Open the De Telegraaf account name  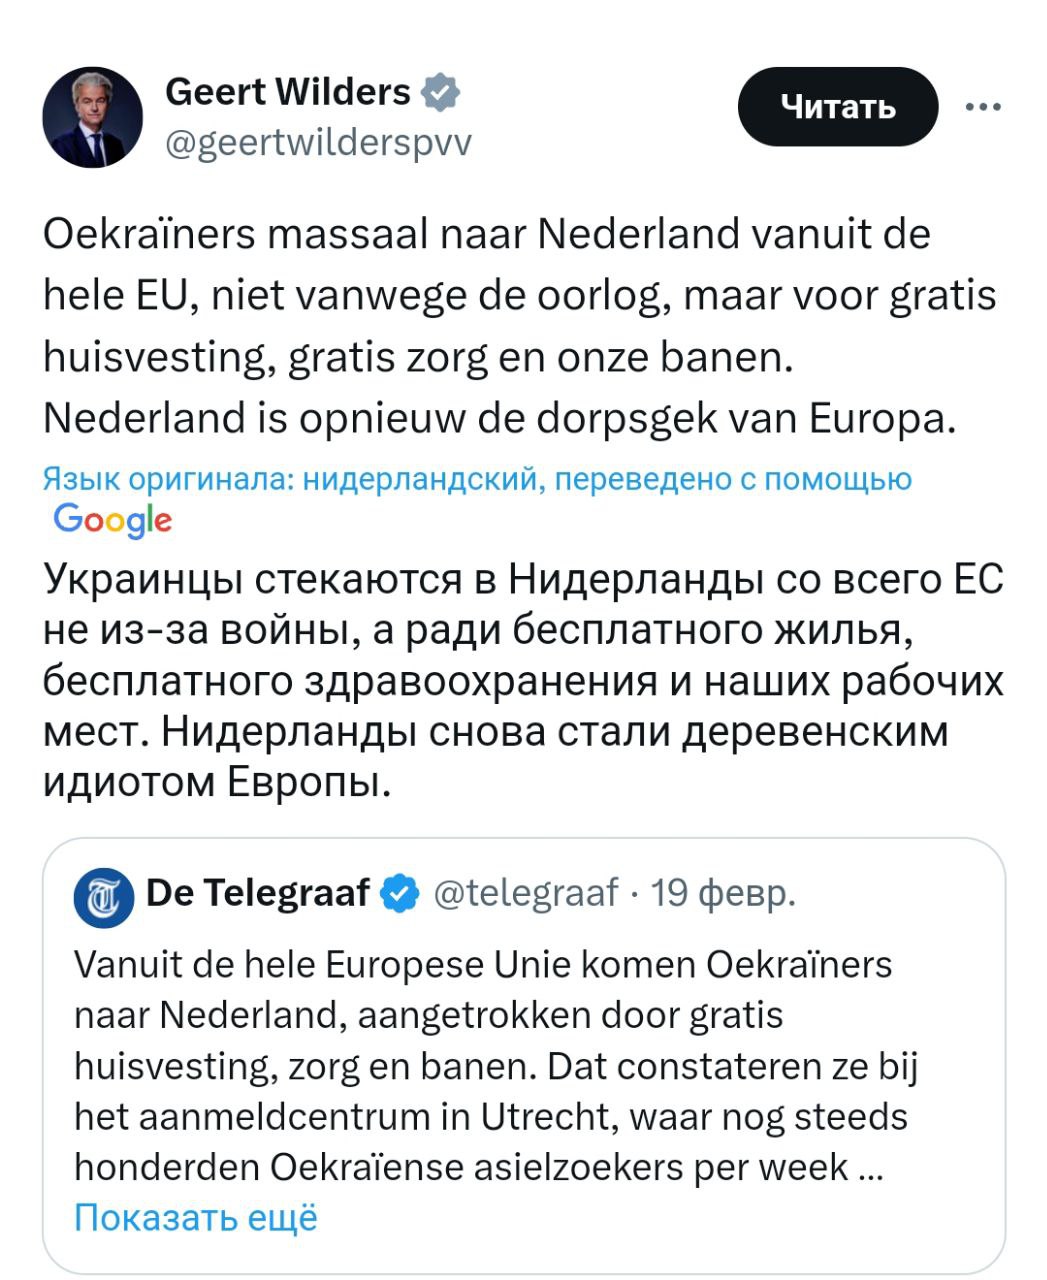click(258, 892)
